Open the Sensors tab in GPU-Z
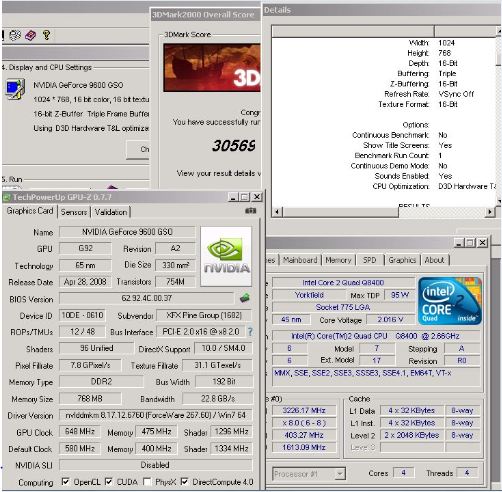This screenshot has width=502, height=492. pyautogui.click(x=74, y=212)
